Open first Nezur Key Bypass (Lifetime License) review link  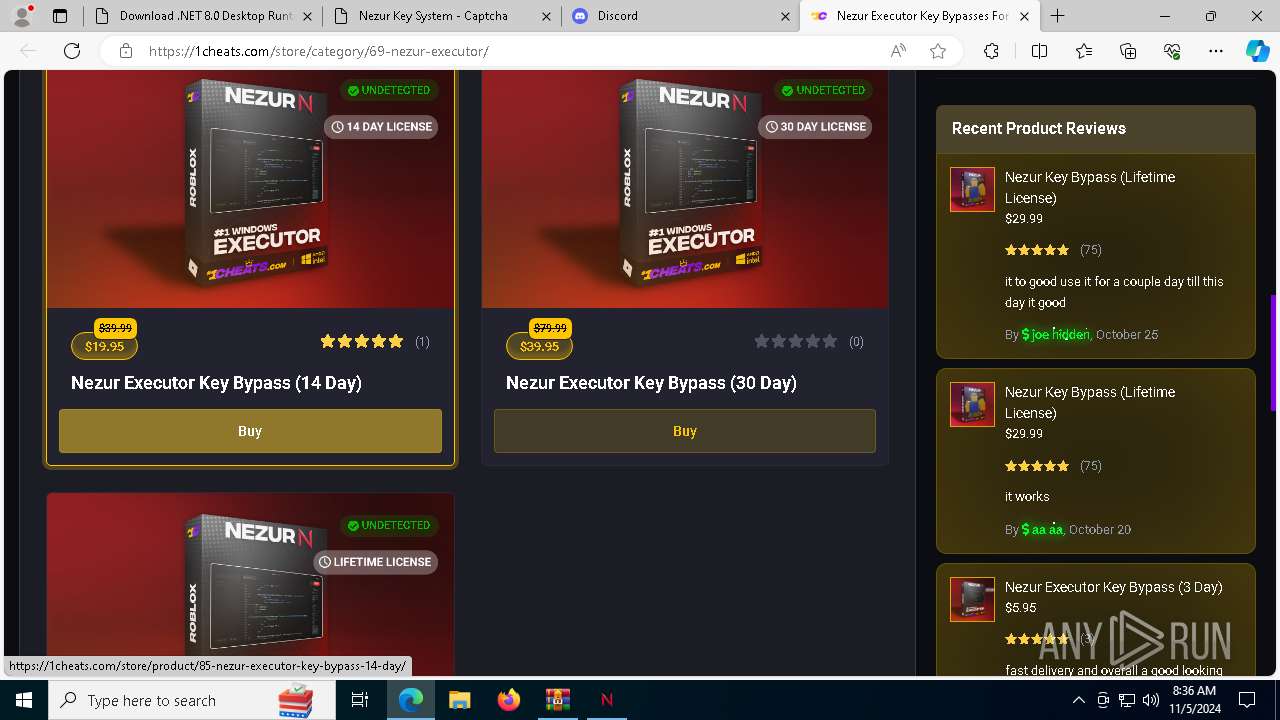(1090, 187)
